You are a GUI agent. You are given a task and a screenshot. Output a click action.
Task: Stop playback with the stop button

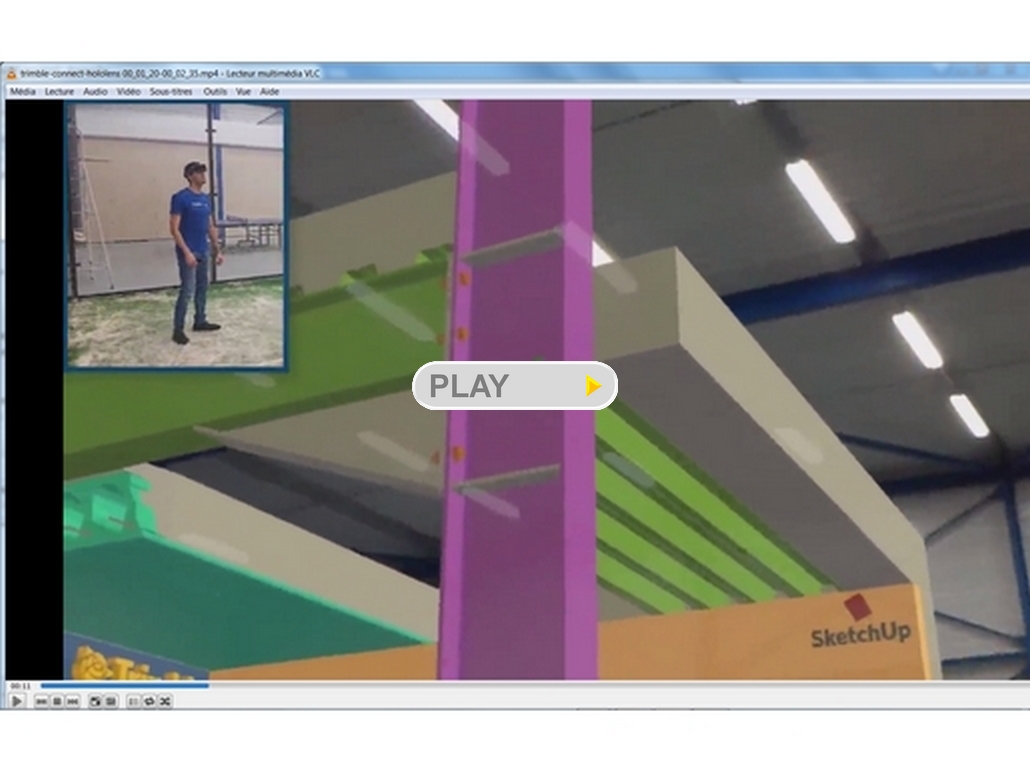pyautogui.click(x=57, y=702)
